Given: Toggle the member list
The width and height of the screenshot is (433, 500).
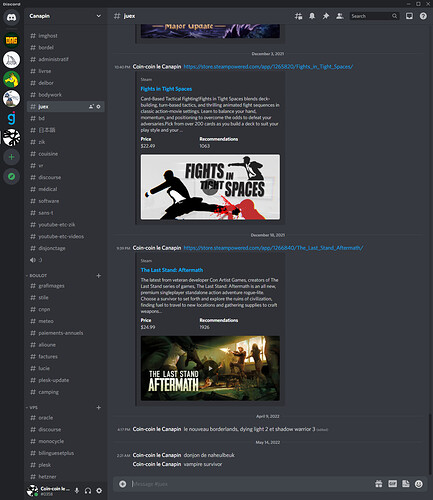Looking at the screenshot, I should (x=339, y=16).
